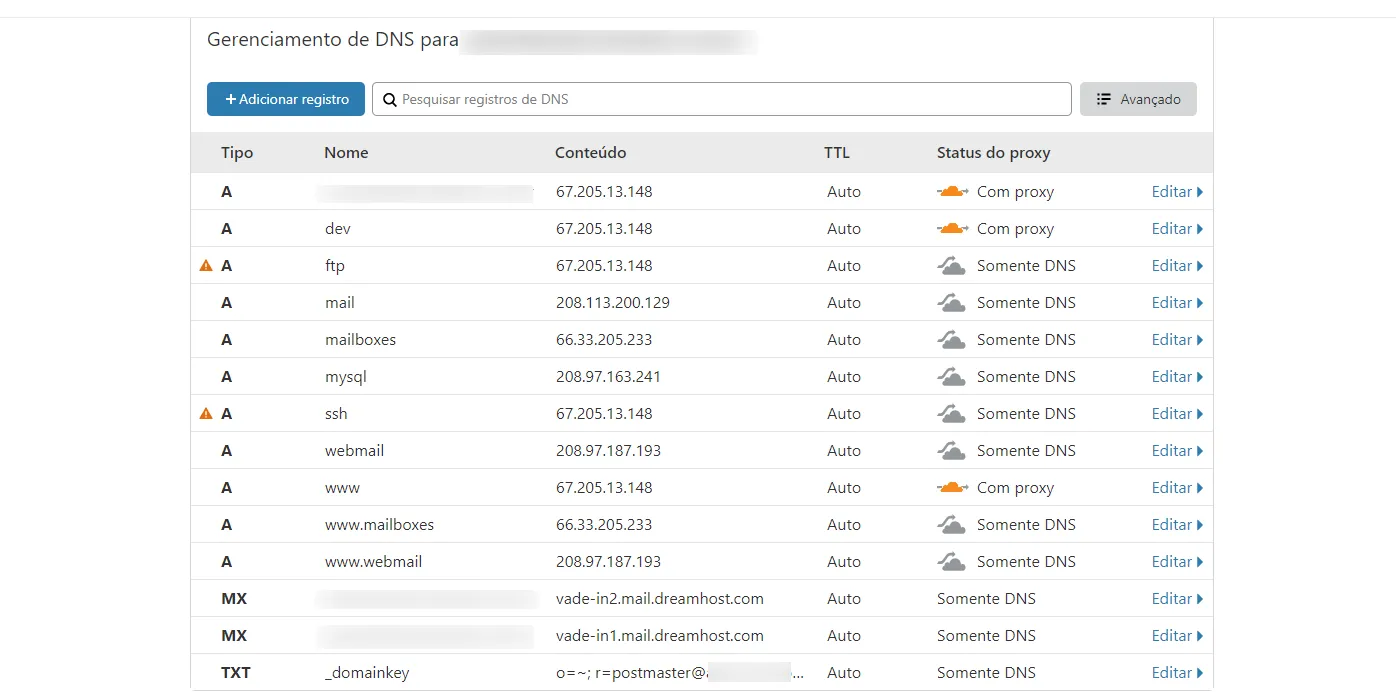Click the grey cloud for www.webmail
The image size is (1396, 699).
[951, 561]
